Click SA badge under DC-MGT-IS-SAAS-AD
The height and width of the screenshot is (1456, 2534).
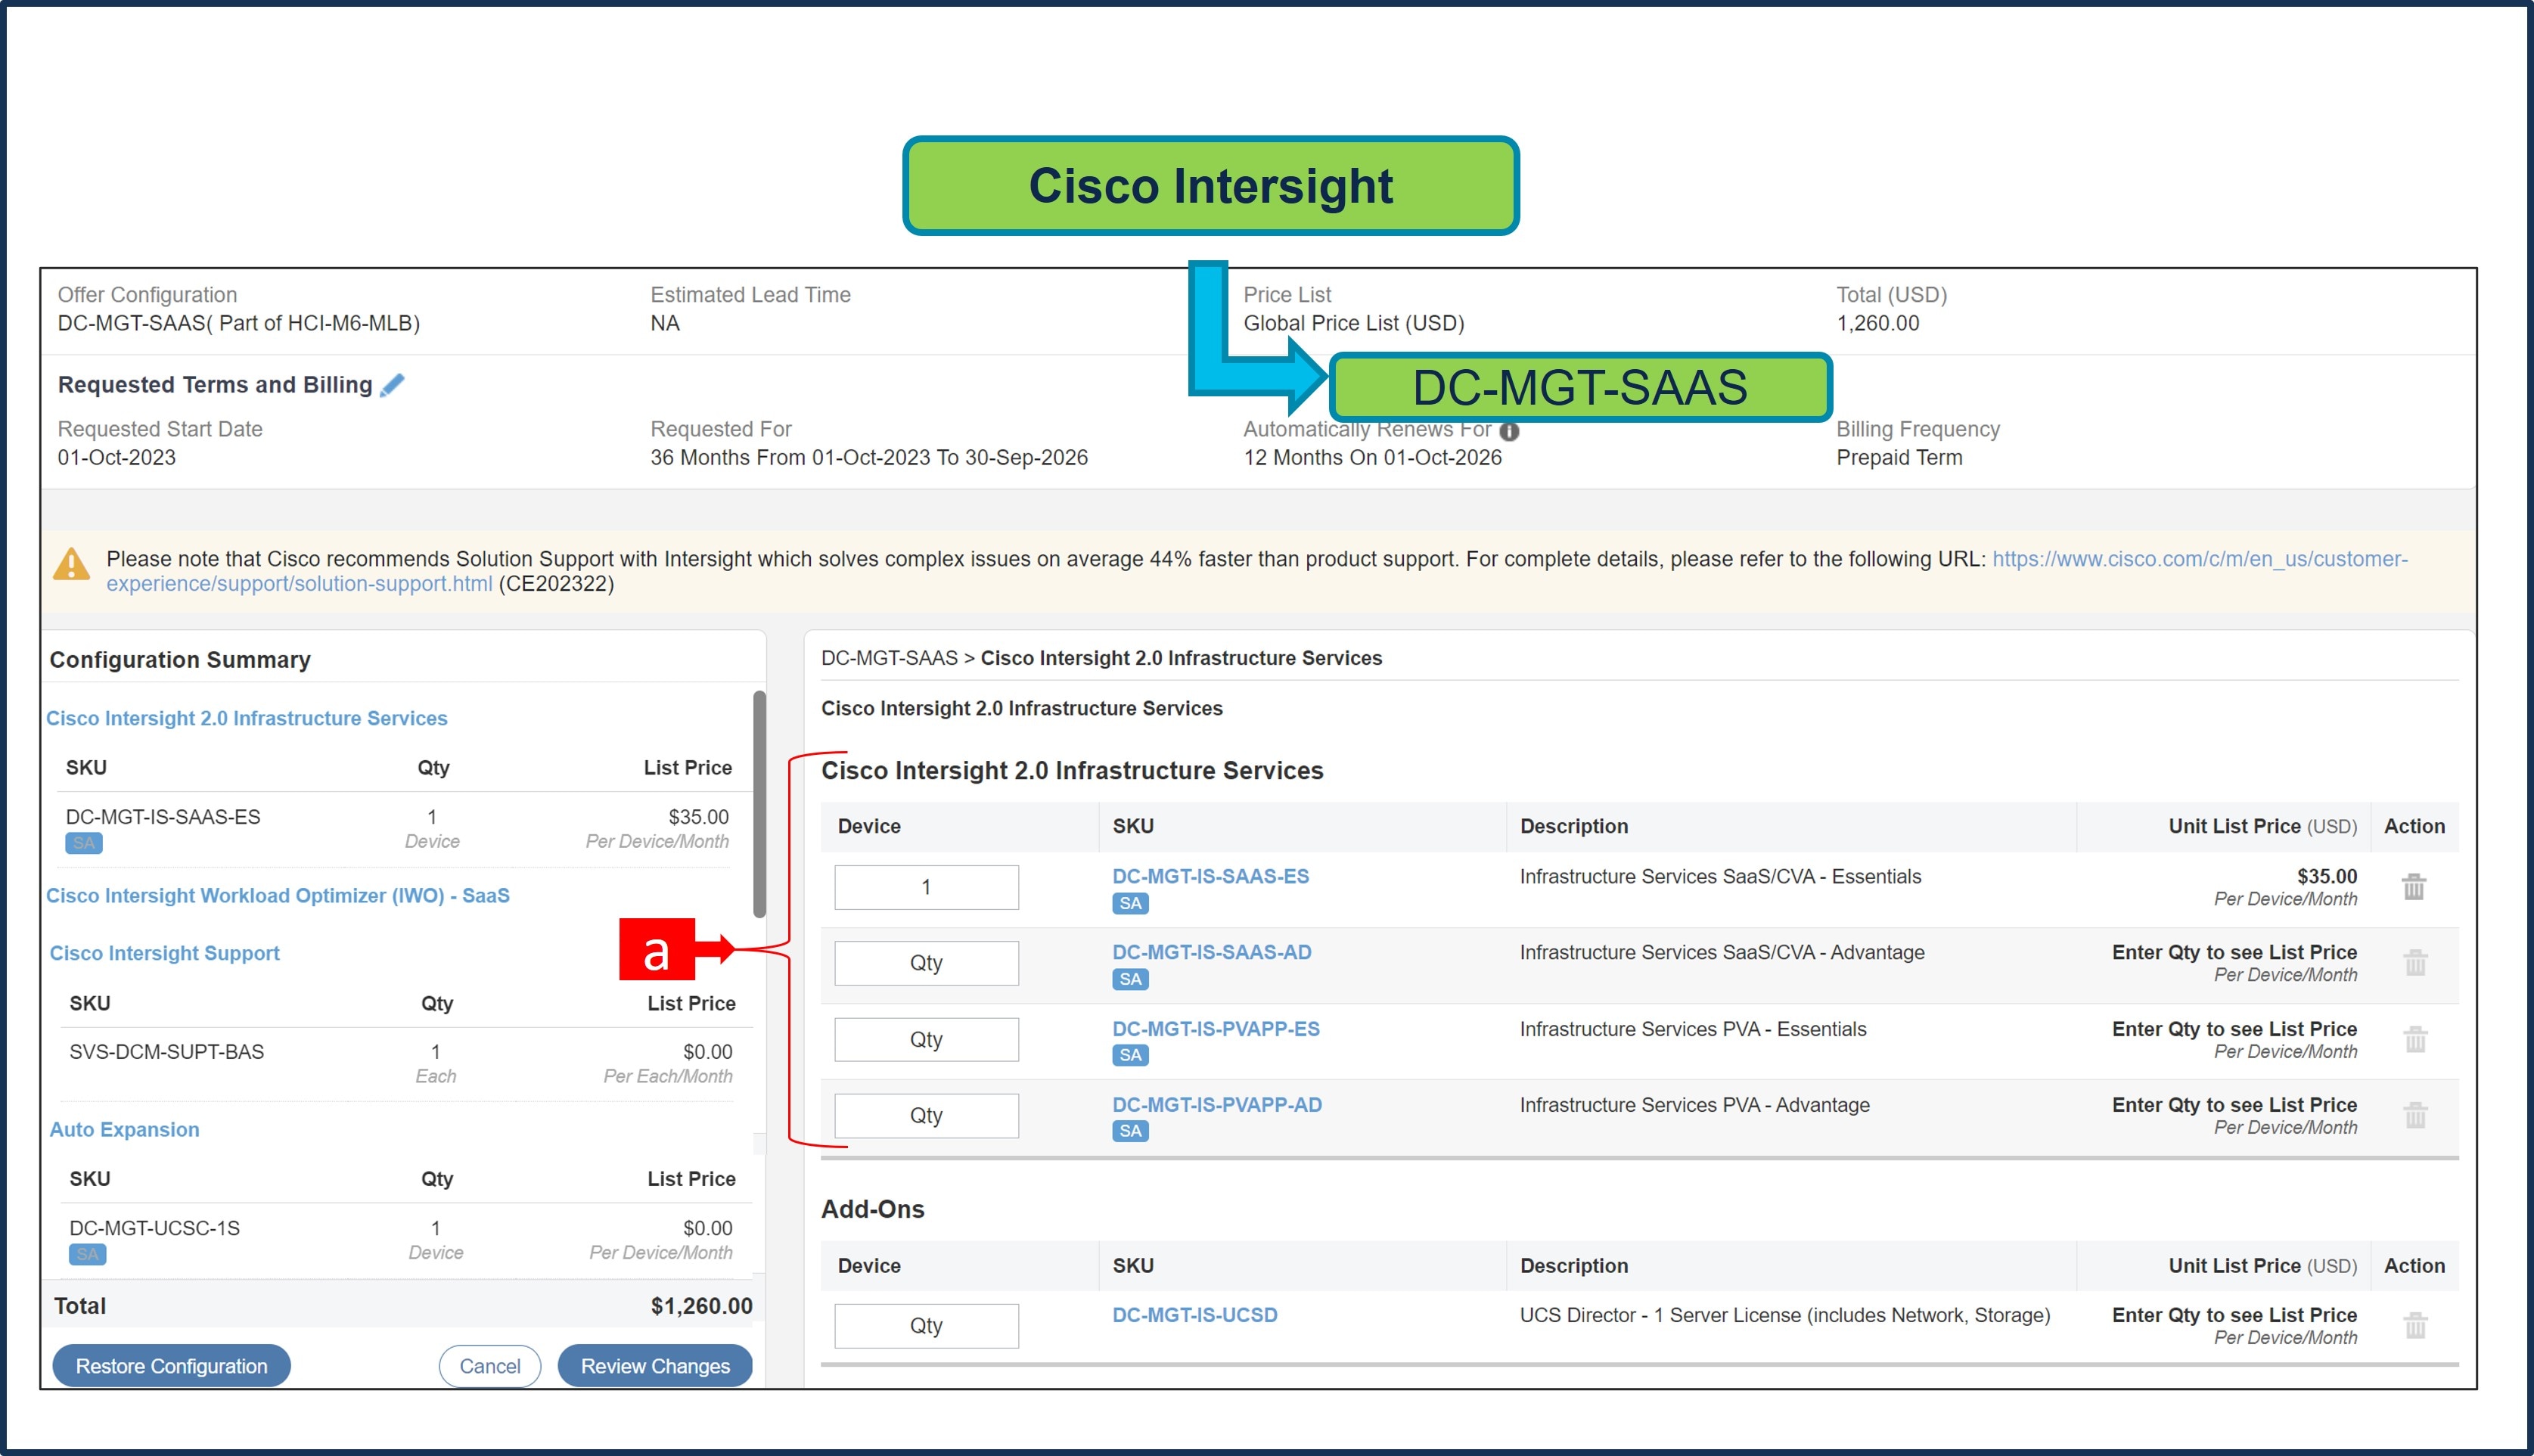(1130, 979)
